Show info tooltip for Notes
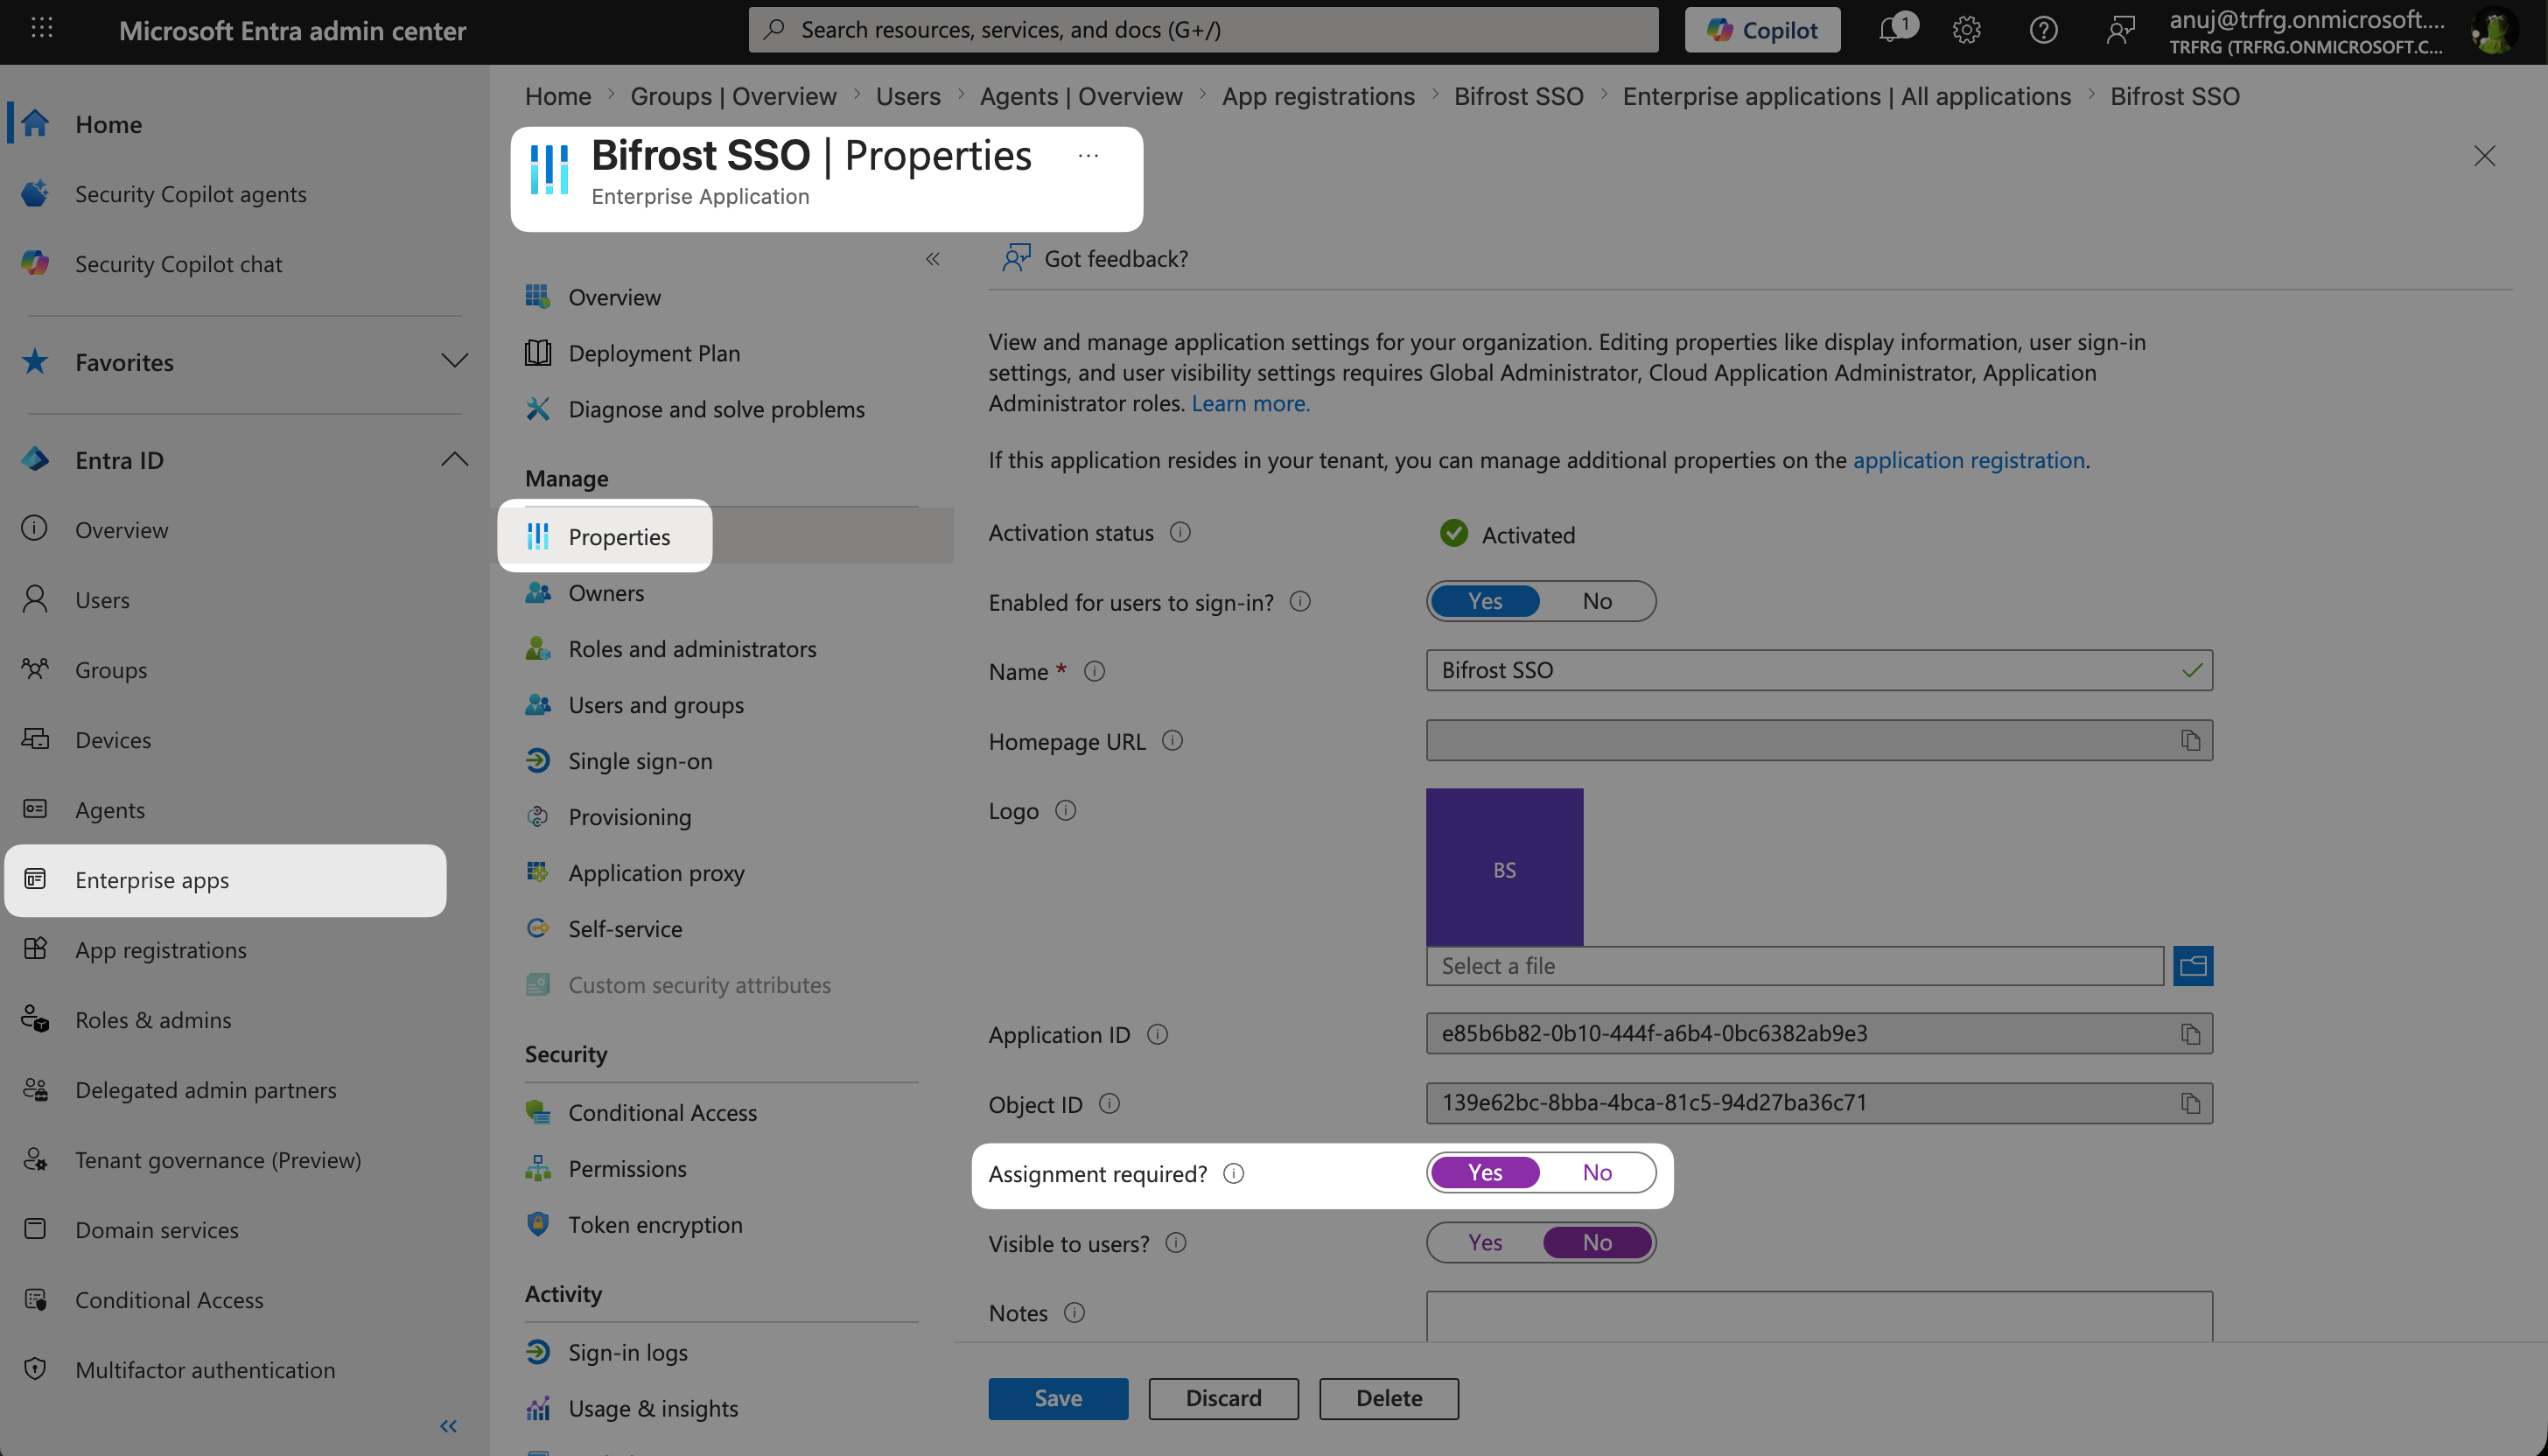 click(1074, 1312)
